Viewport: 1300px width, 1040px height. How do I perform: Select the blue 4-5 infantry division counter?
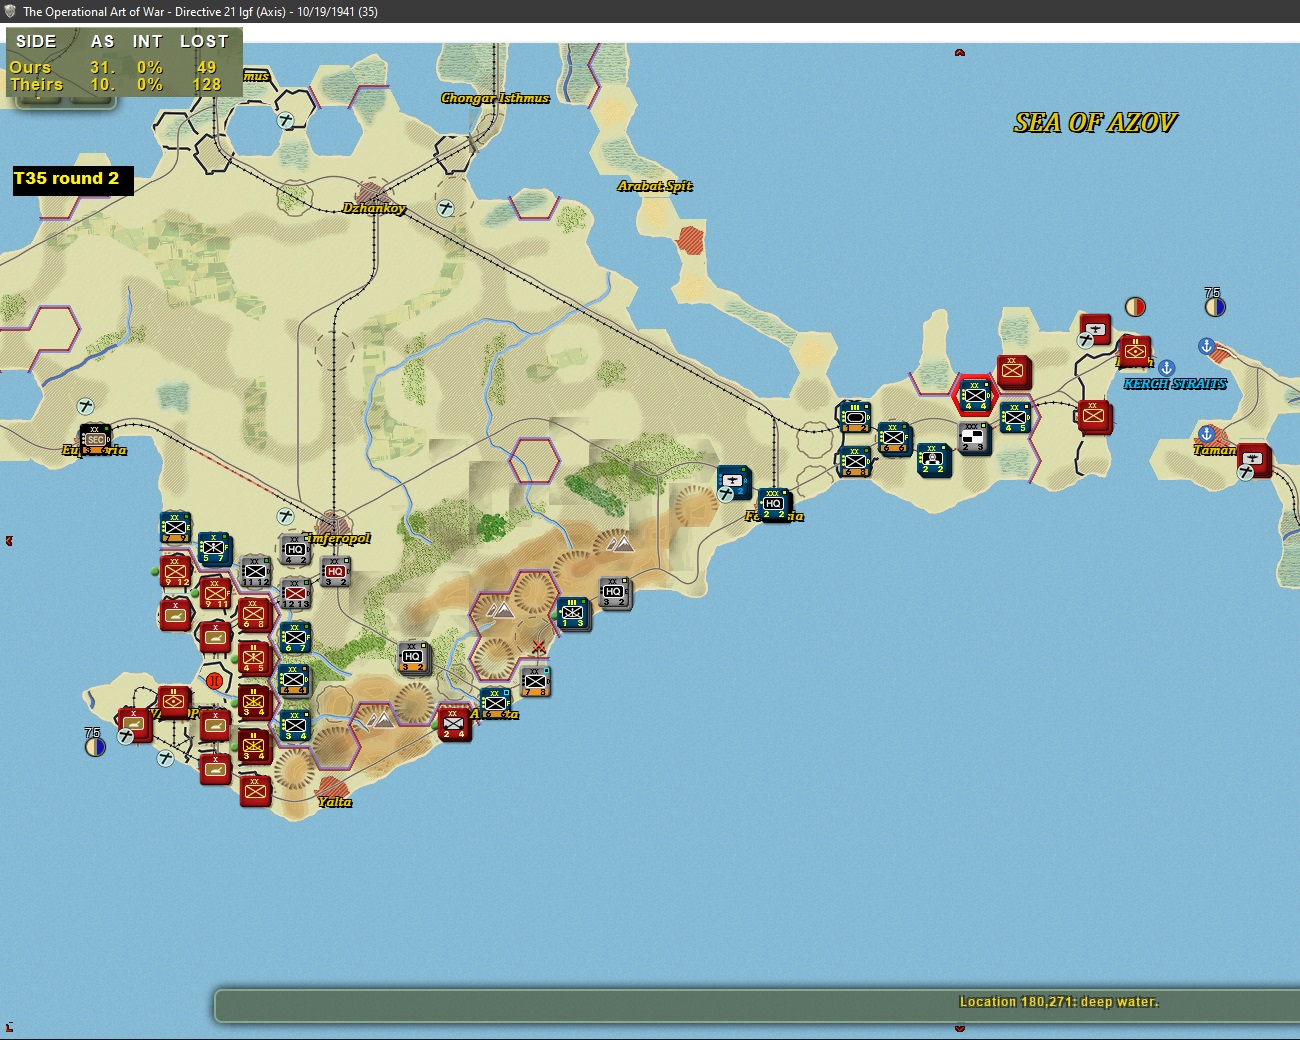pyautogui.click(x=1015, y=416)
